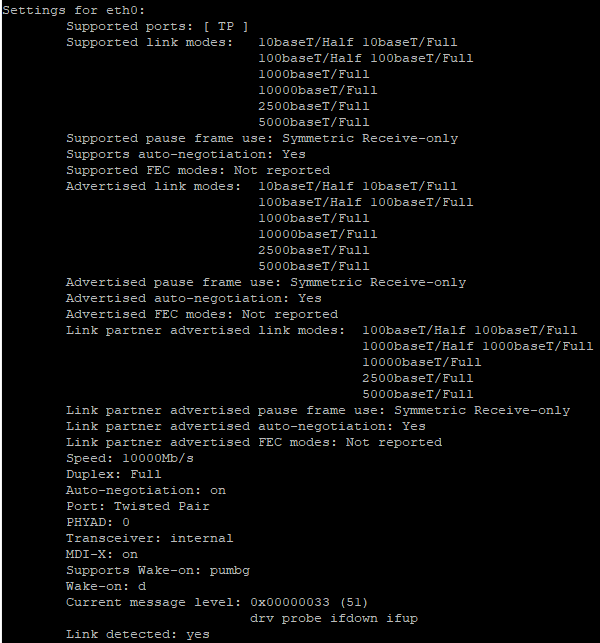
Task: Click 'Link partner advertised auto-negotiation: Yes' line
Action: pyautogui.click(x=246, y=426)
